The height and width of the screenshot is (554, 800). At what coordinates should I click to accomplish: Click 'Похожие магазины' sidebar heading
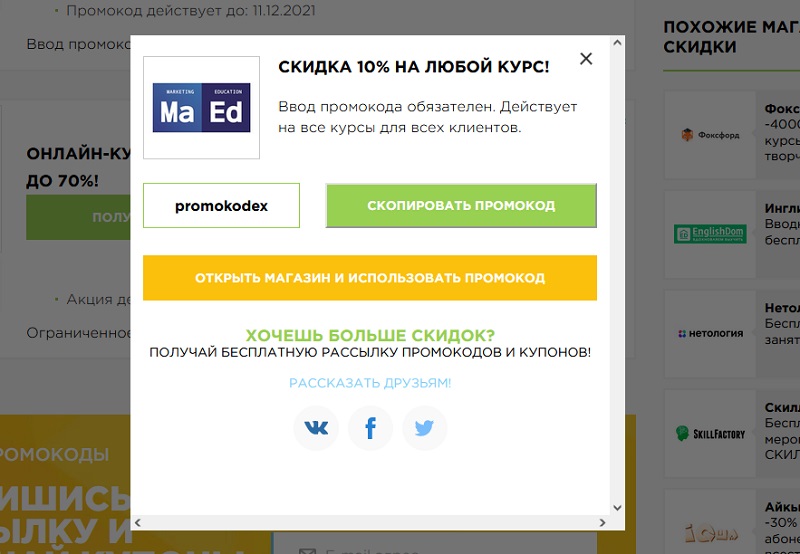pyautogui.click(x=732, y=37)
